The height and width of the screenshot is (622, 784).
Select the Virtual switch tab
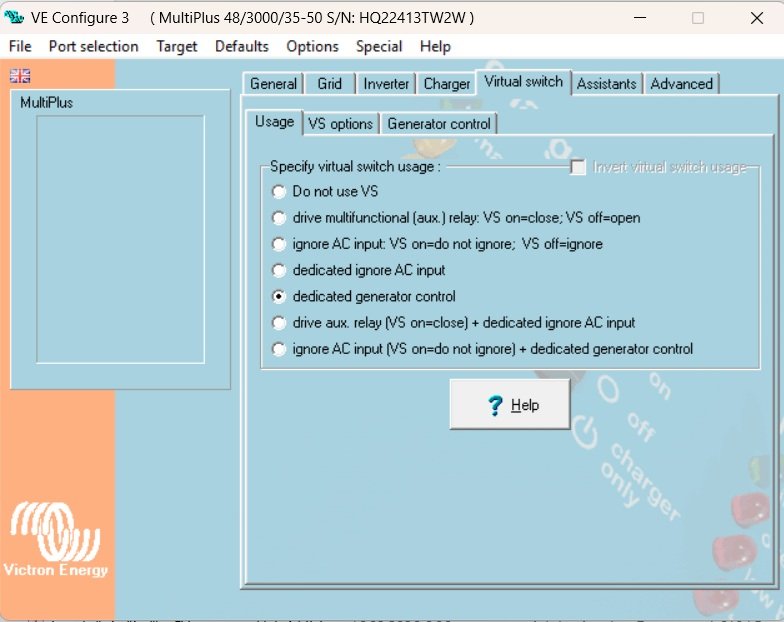[524, 82]
